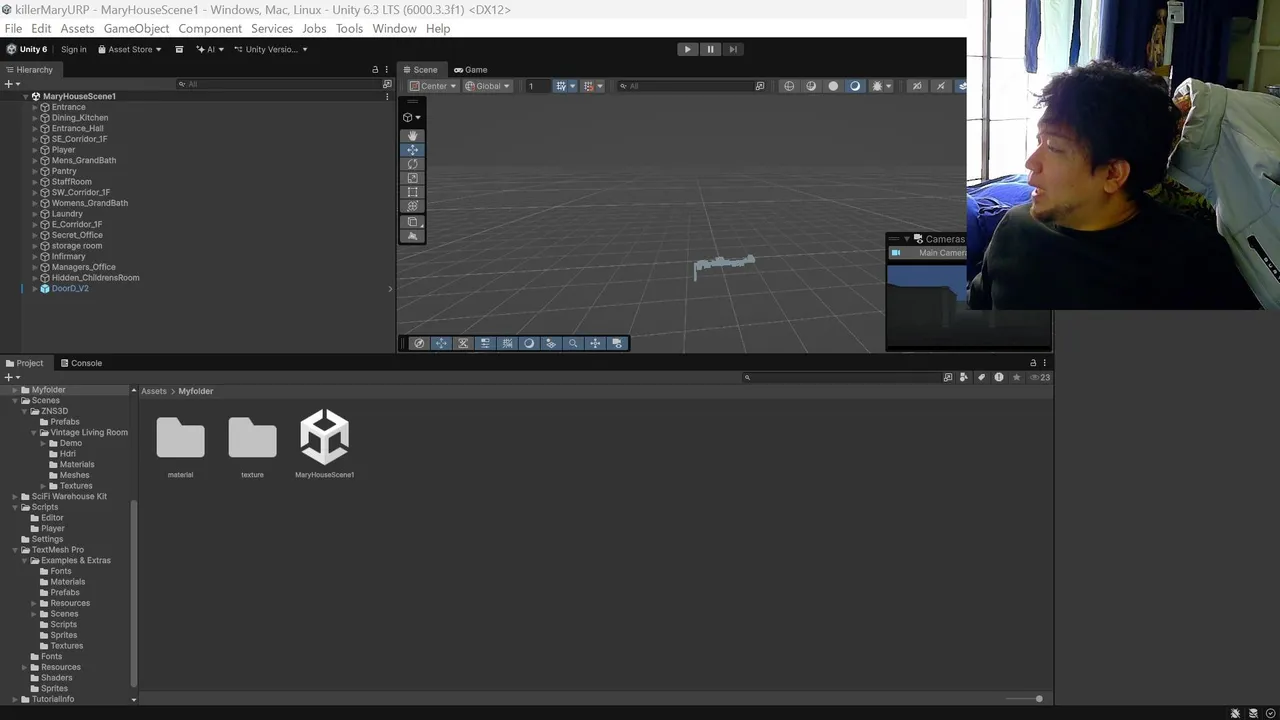Viewport: 1280px width, 720px height.
Task: Open the Window menu
Action: 394,28
